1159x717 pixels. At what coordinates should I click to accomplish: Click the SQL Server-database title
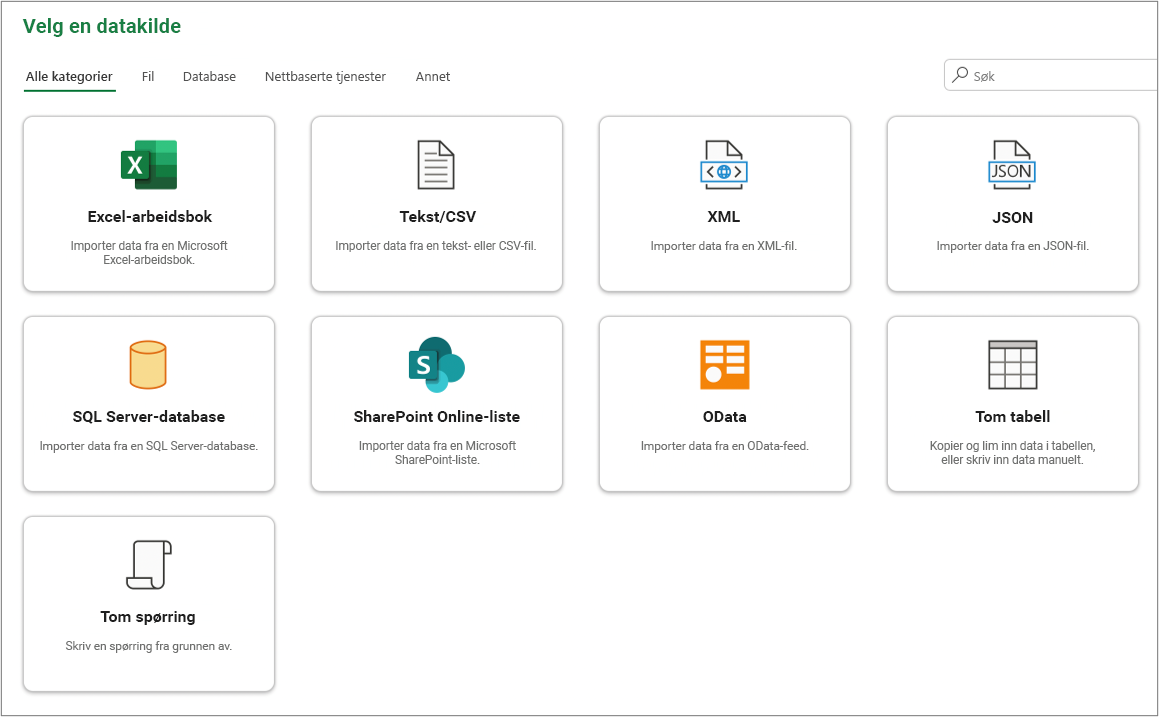[x=149, y=416]
